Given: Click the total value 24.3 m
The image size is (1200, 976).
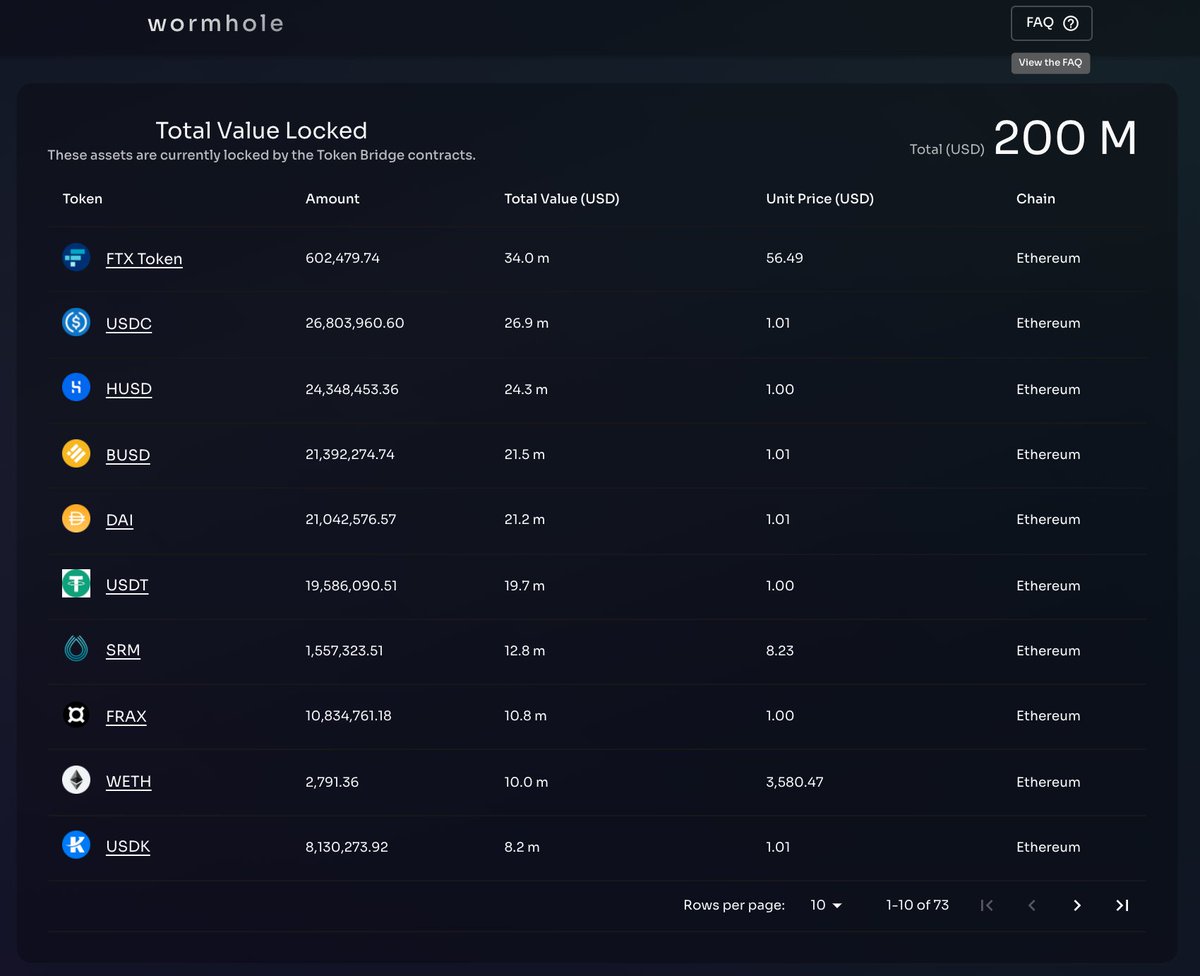Looking at the screenshot, I should click(x=526, y=389).
